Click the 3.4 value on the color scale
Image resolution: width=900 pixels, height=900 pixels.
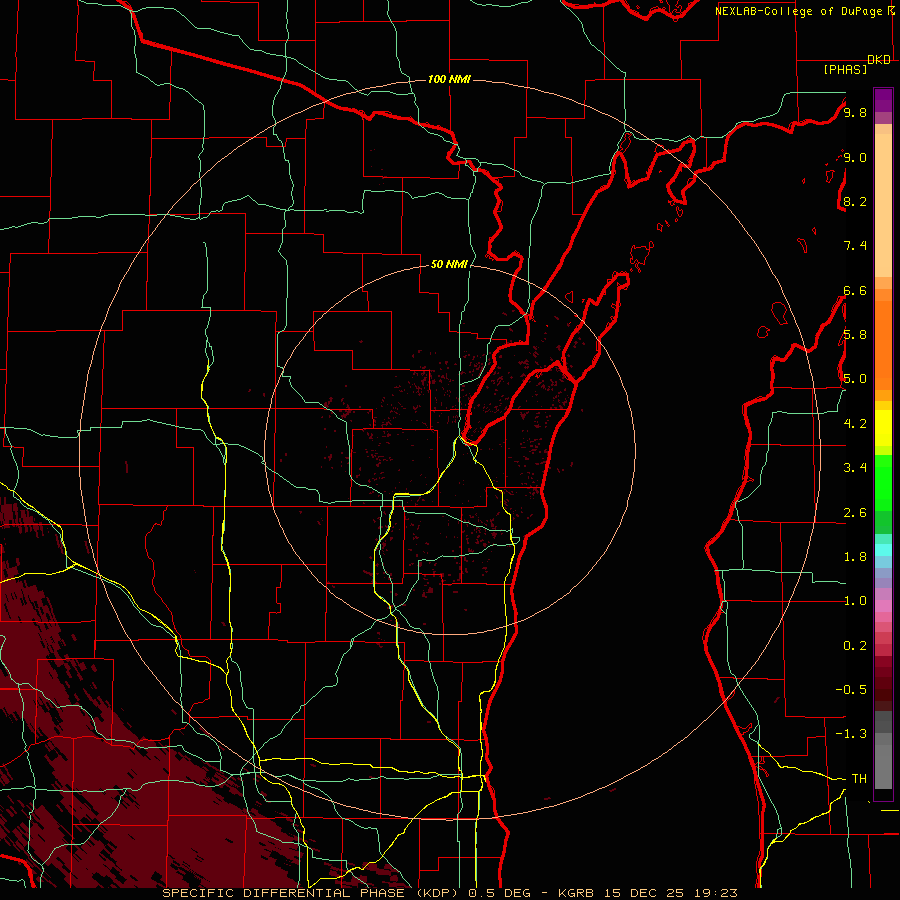(x=855, y=468)
